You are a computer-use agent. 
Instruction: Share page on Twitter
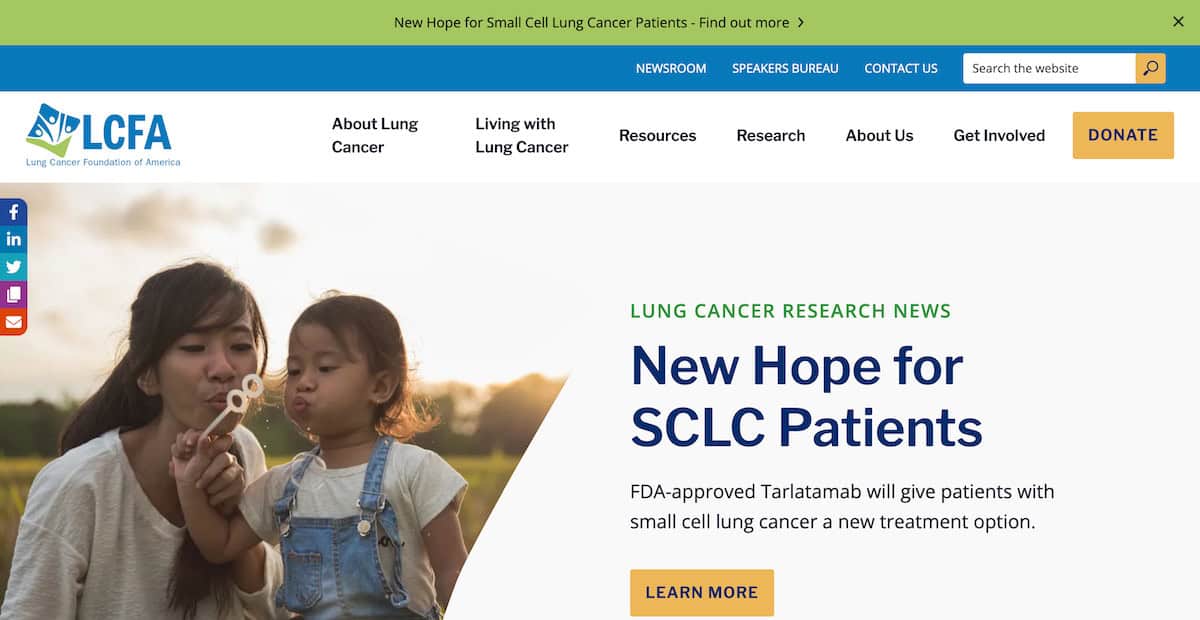13,267
